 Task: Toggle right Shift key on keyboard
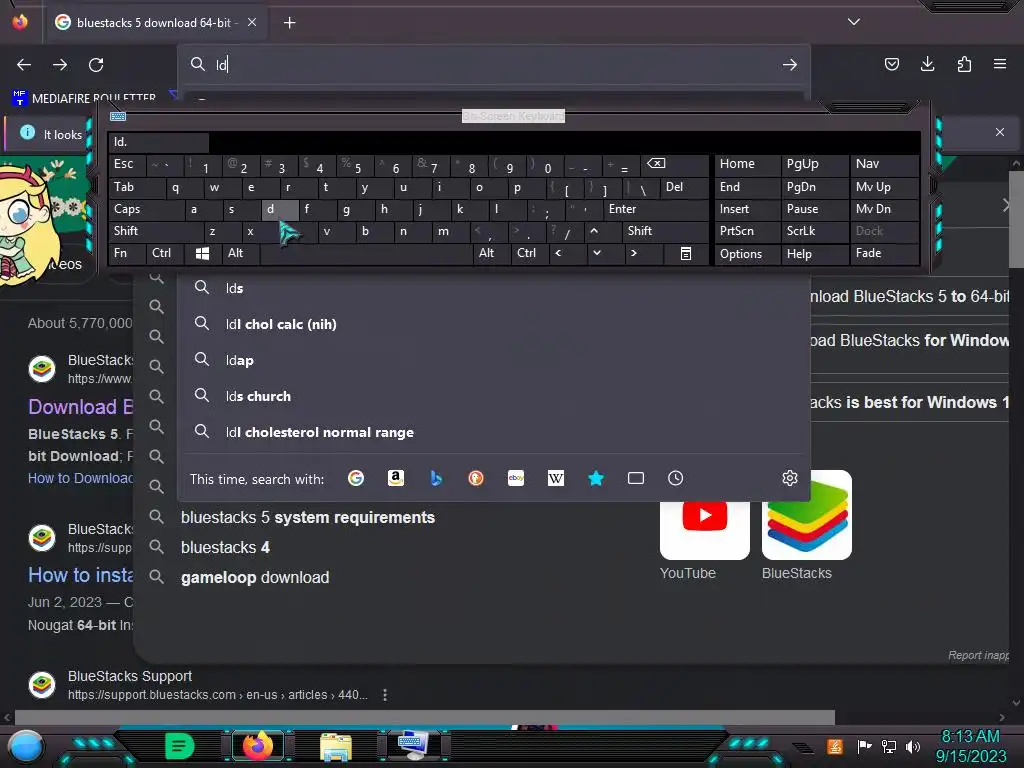click(x=665, y=231)
